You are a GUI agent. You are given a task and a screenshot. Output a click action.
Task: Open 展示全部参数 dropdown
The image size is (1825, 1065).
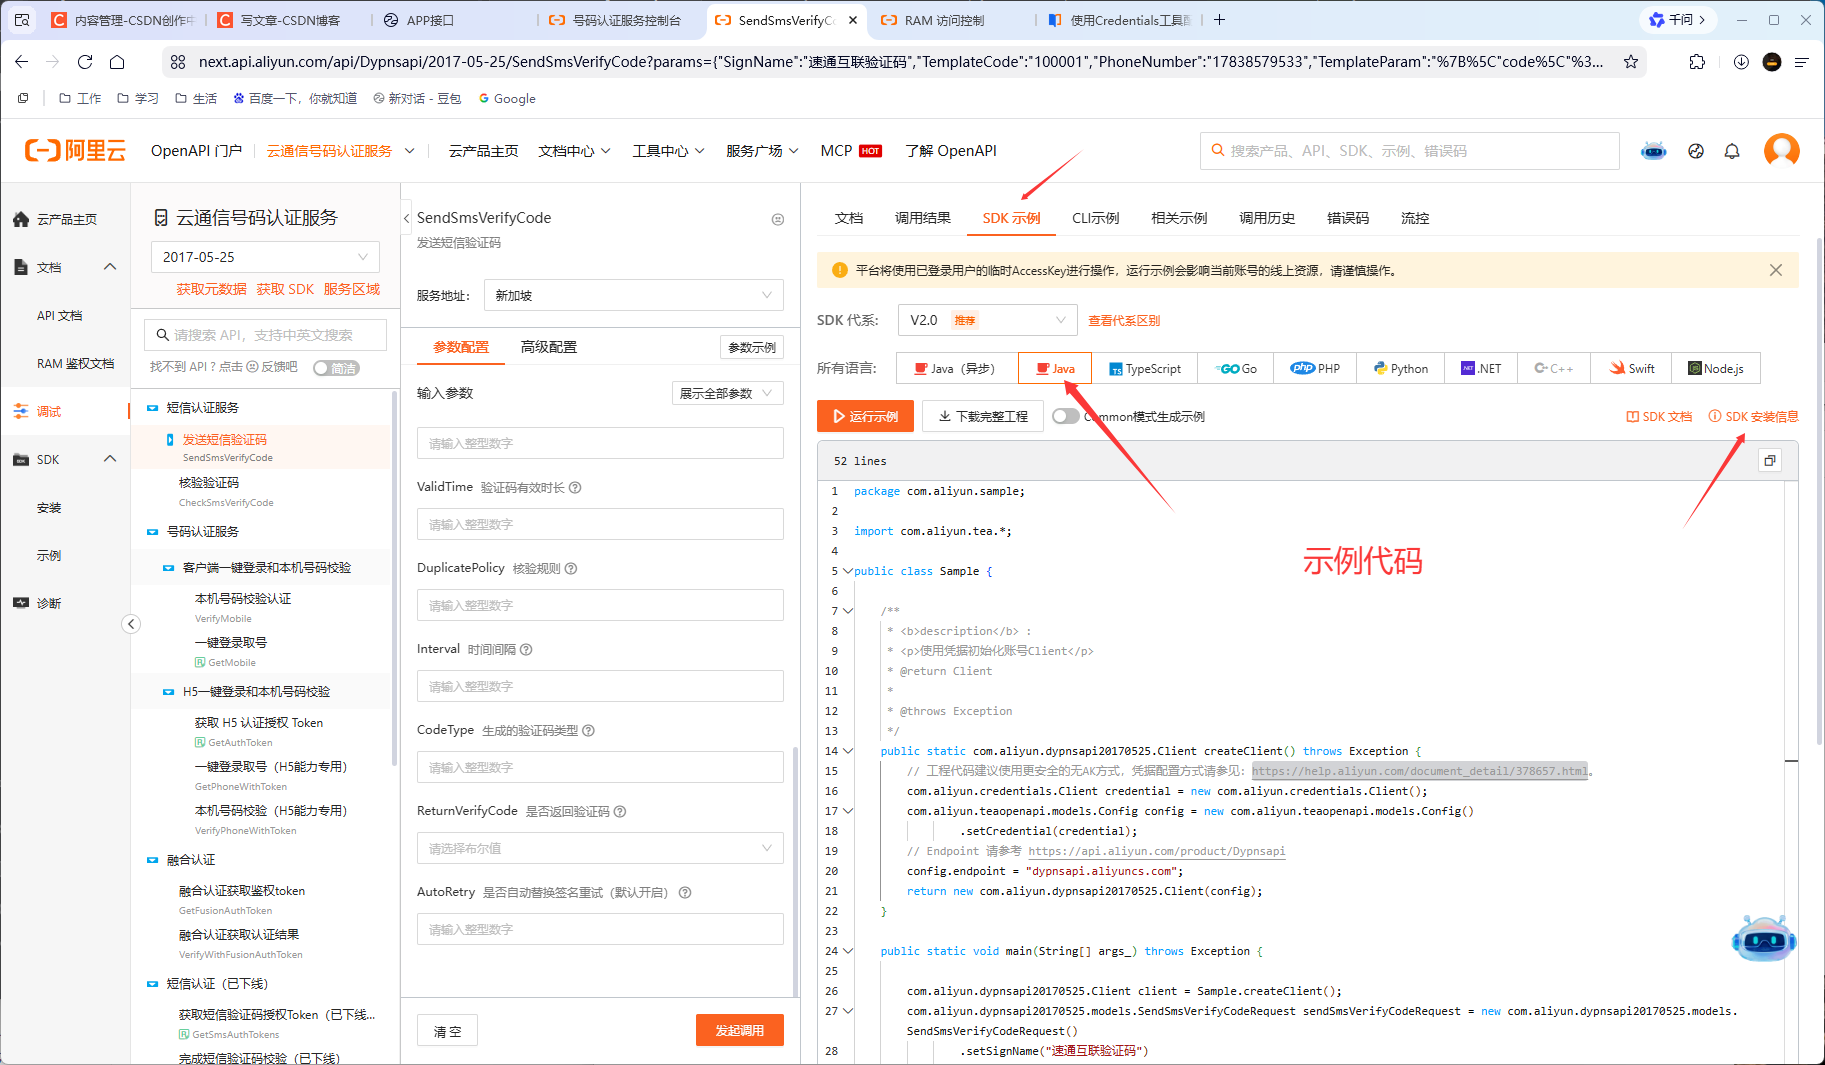(x=727, y=393)
